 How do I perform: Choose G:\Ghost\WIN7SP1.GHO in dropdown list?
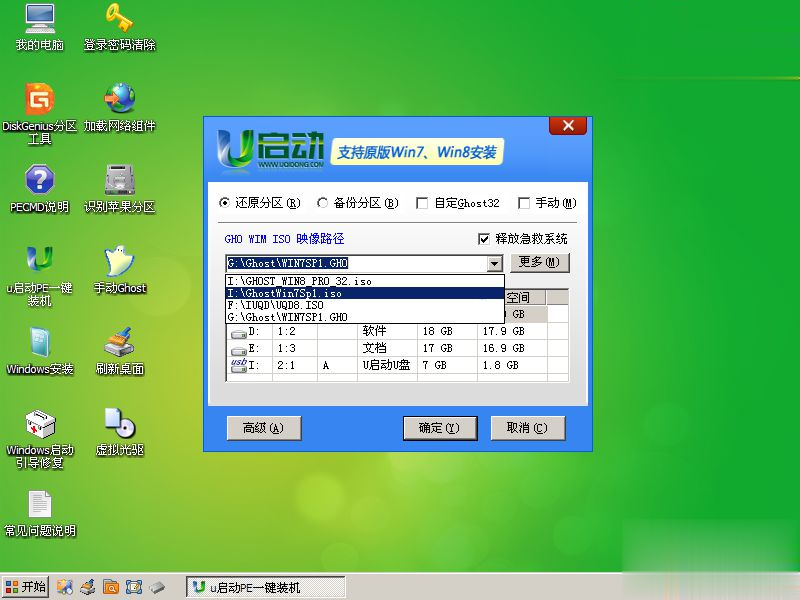pos(365,317)
